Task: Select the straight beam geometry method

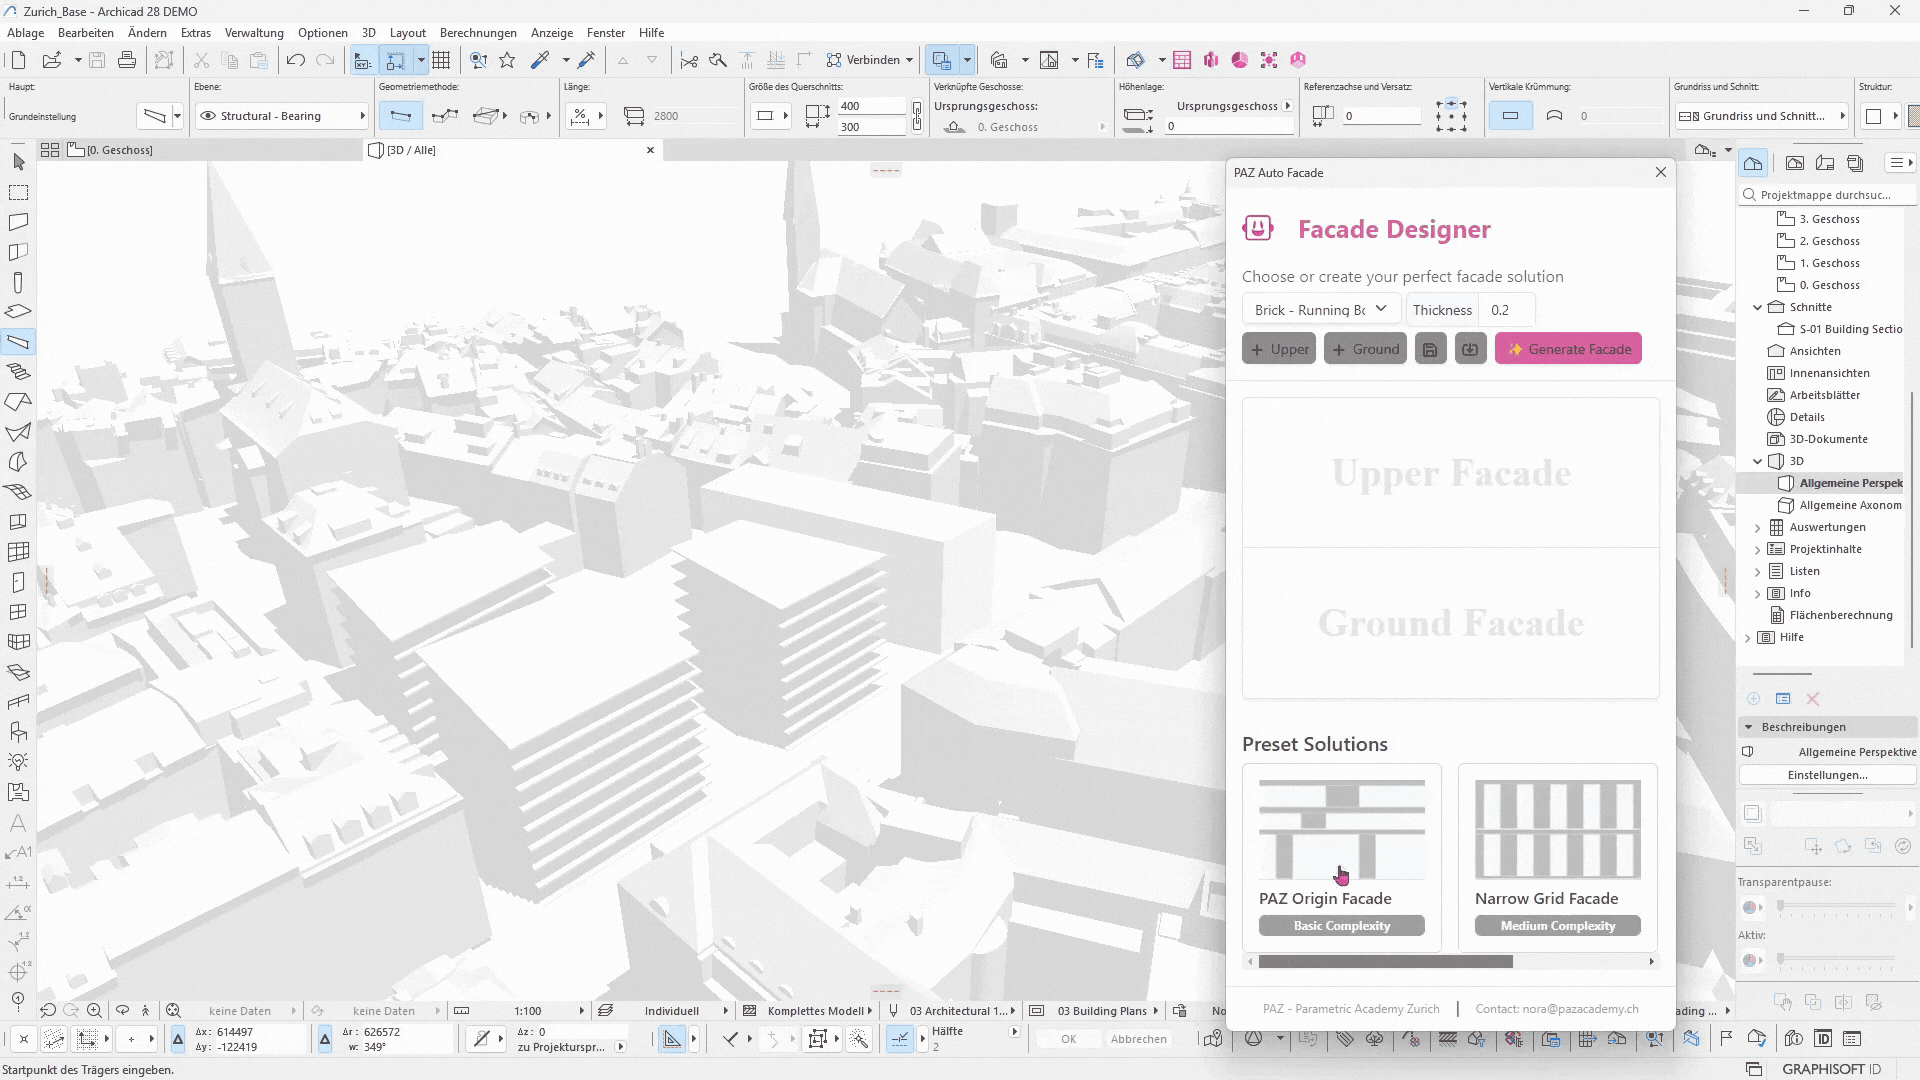Action: [400, 116]
